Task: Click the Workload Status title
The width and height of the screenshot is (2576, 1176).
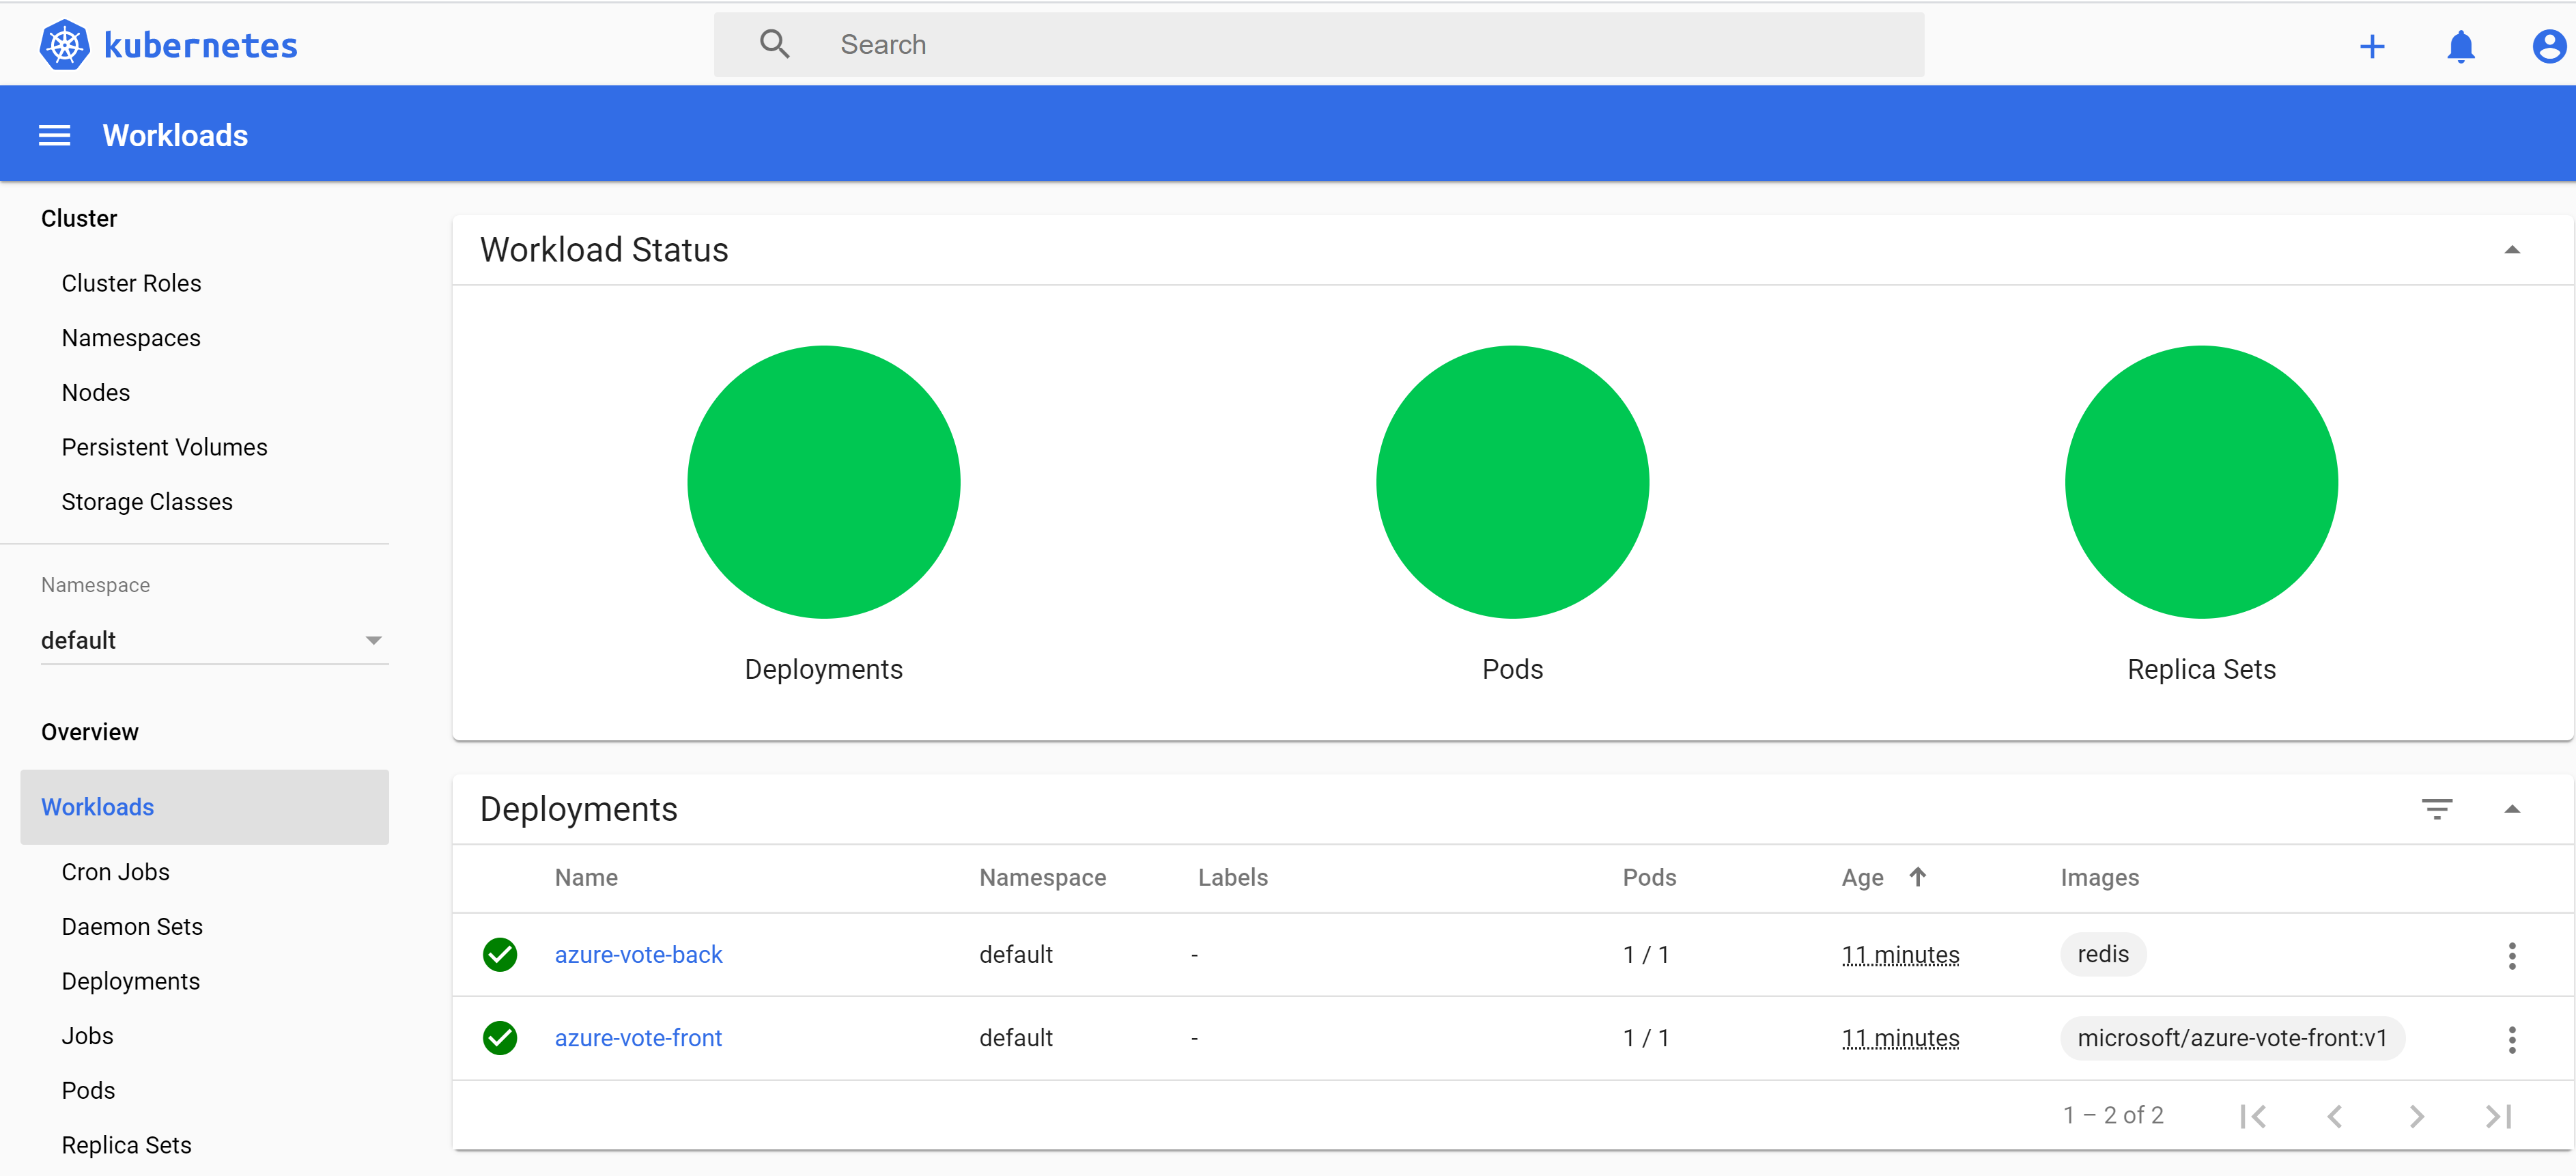Action: [x=604, y=250]
